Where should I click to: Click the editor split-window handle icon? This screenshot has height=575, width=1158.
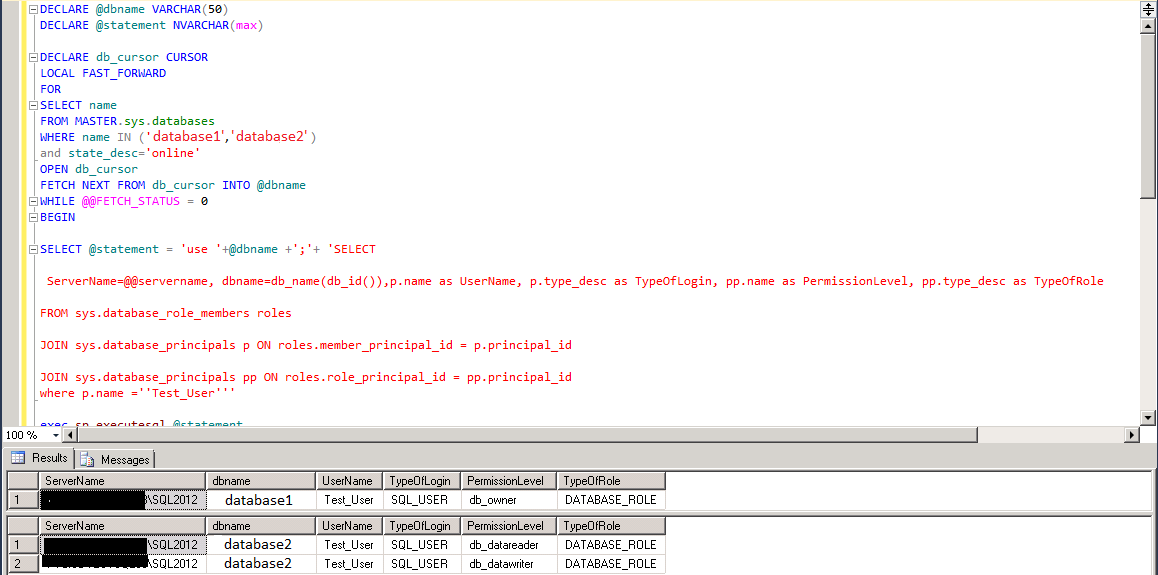pyautogui.click(x=1148, y=9)
